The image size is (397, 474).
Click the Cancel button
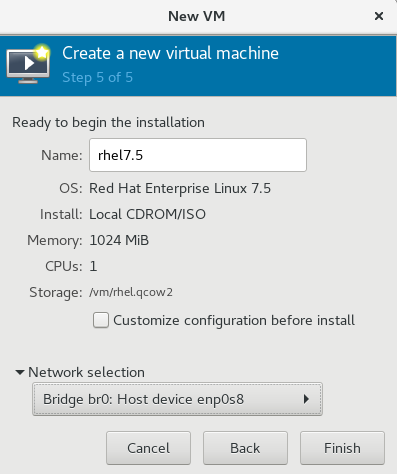pos(148,448)
